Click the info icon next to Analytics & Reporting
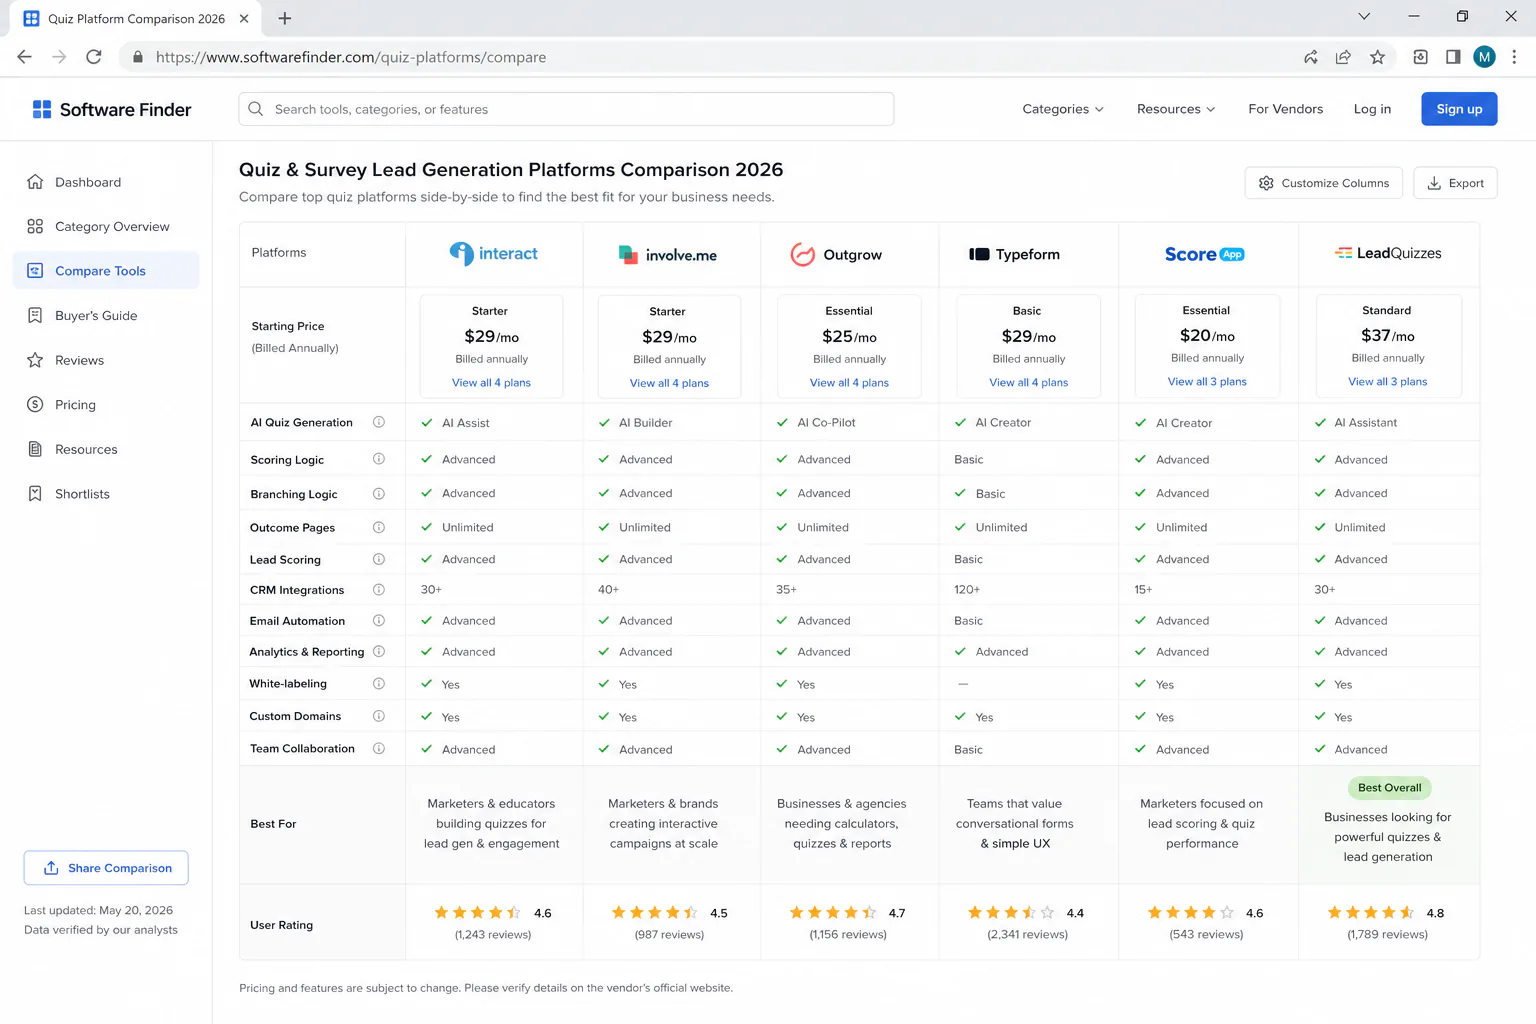Viewport: 1536px width, 1024px height. (379, 651)
